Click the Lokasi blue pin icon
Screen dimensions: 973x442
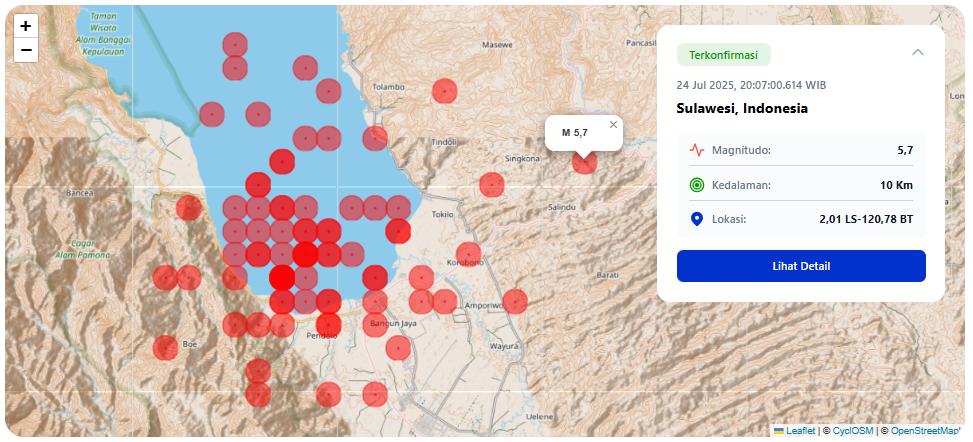coord(697,219)
